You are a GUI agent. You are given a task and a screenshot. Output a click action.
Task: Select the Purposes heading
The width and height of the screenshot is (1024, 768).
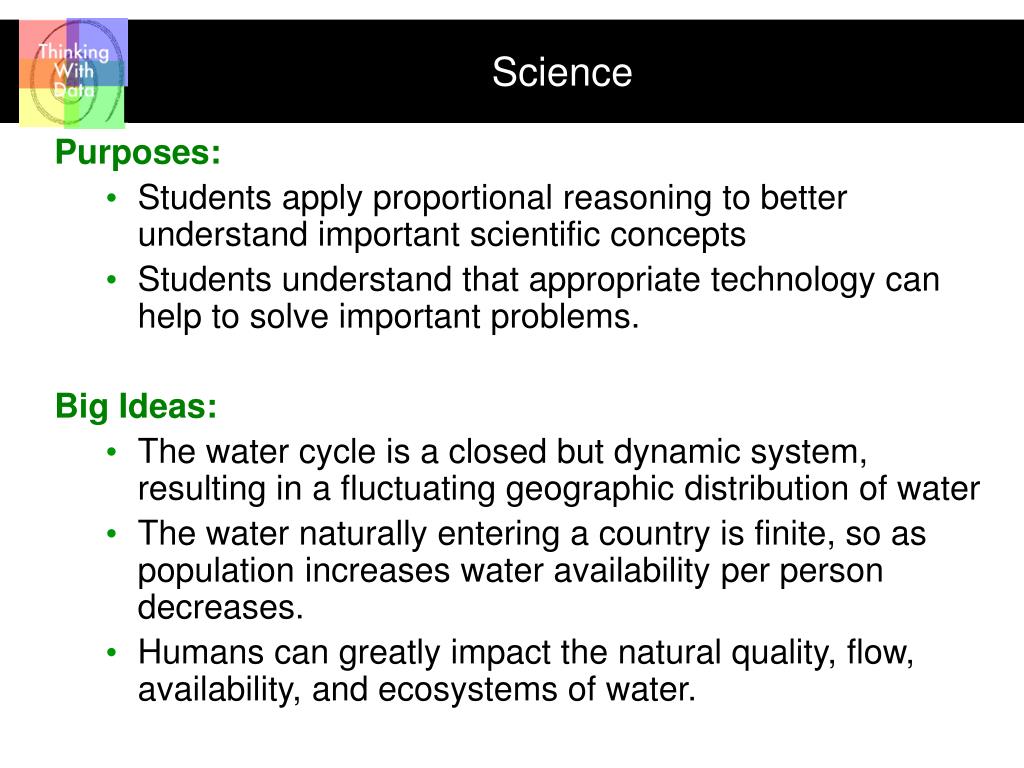(x=138, y=153)
